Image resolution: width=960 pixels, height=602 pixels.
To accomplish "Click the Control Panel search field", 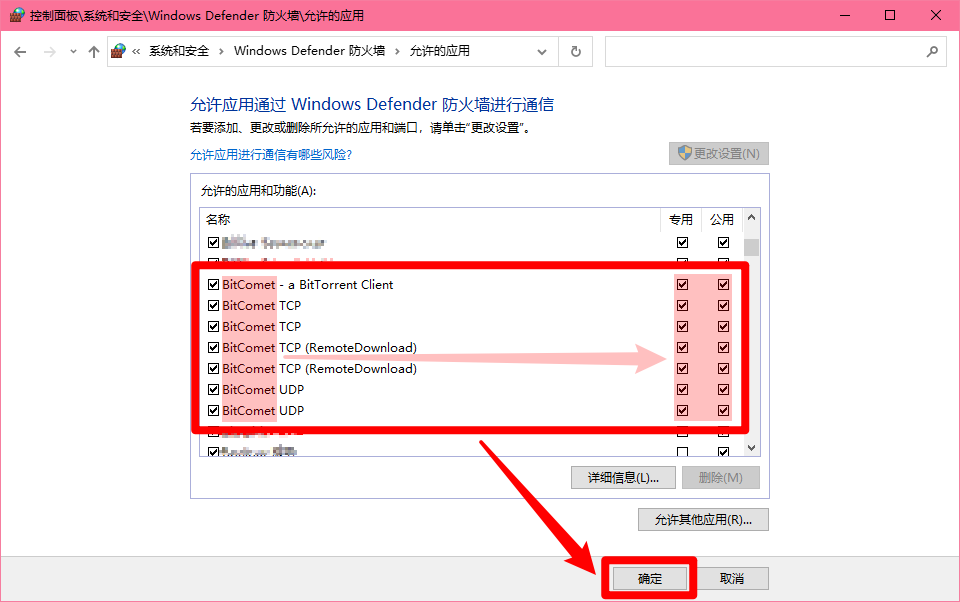I will click(x=765, y=51).
